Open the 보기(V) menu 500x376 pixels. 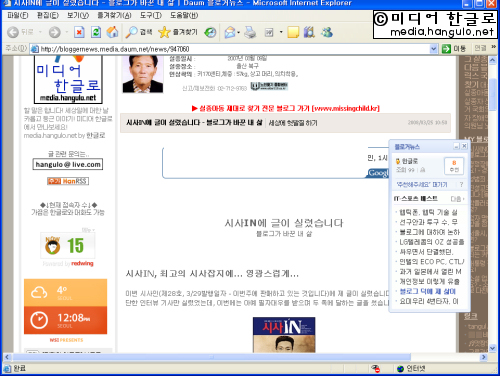(x=78, y=15)
